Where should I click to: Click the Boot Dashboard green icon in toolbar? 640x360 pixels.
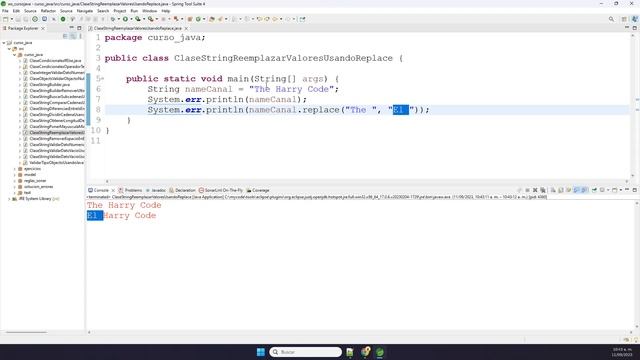63,19
